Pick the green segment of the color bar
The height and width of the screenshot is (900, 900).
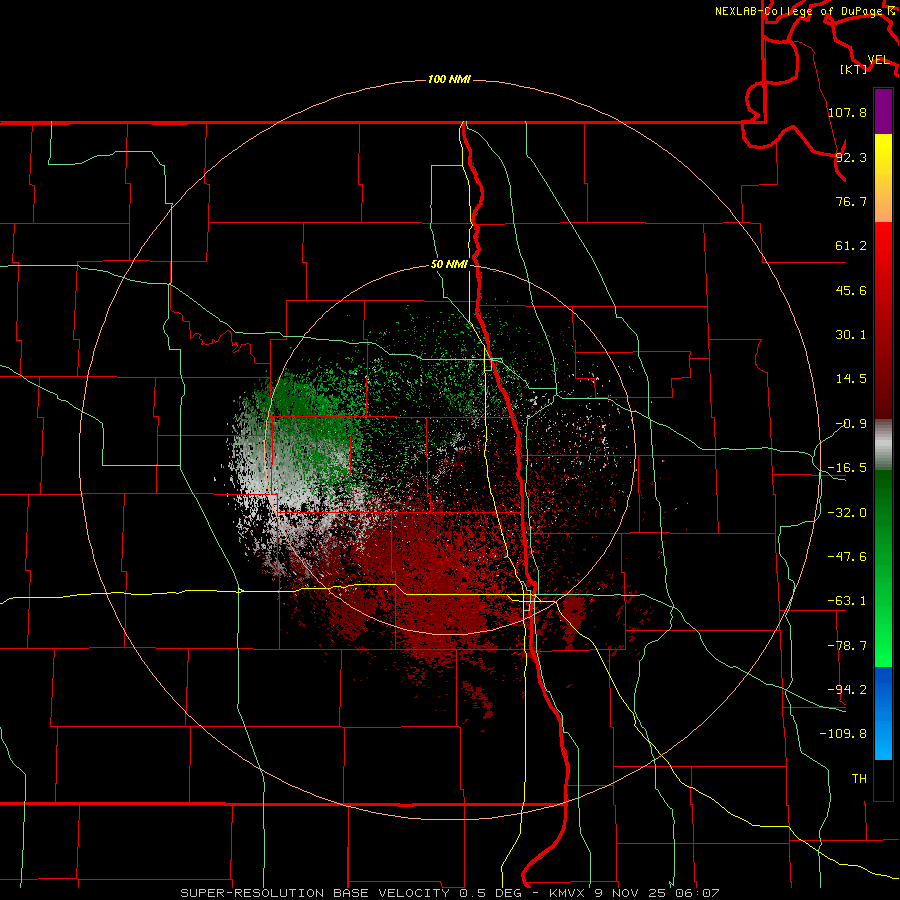(x=883, y=568)
